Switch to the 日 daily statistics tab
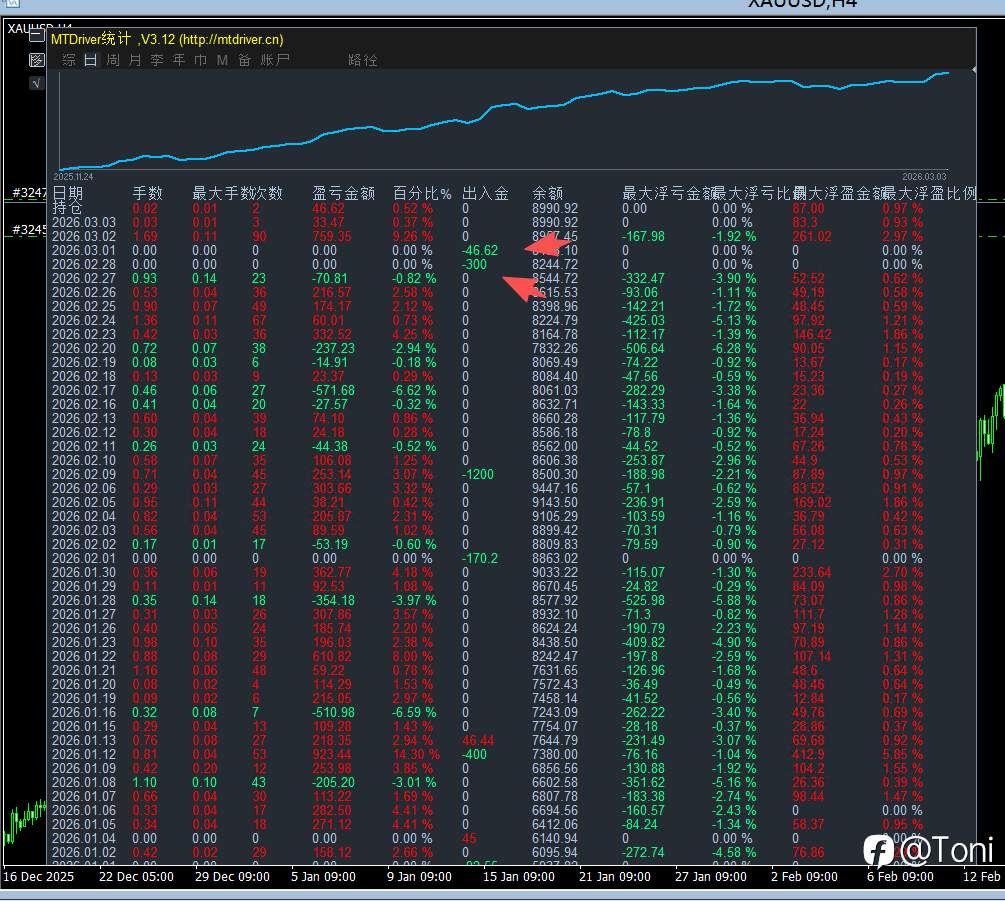Viewport: 1005px width, 901px height. coord(89,59)
